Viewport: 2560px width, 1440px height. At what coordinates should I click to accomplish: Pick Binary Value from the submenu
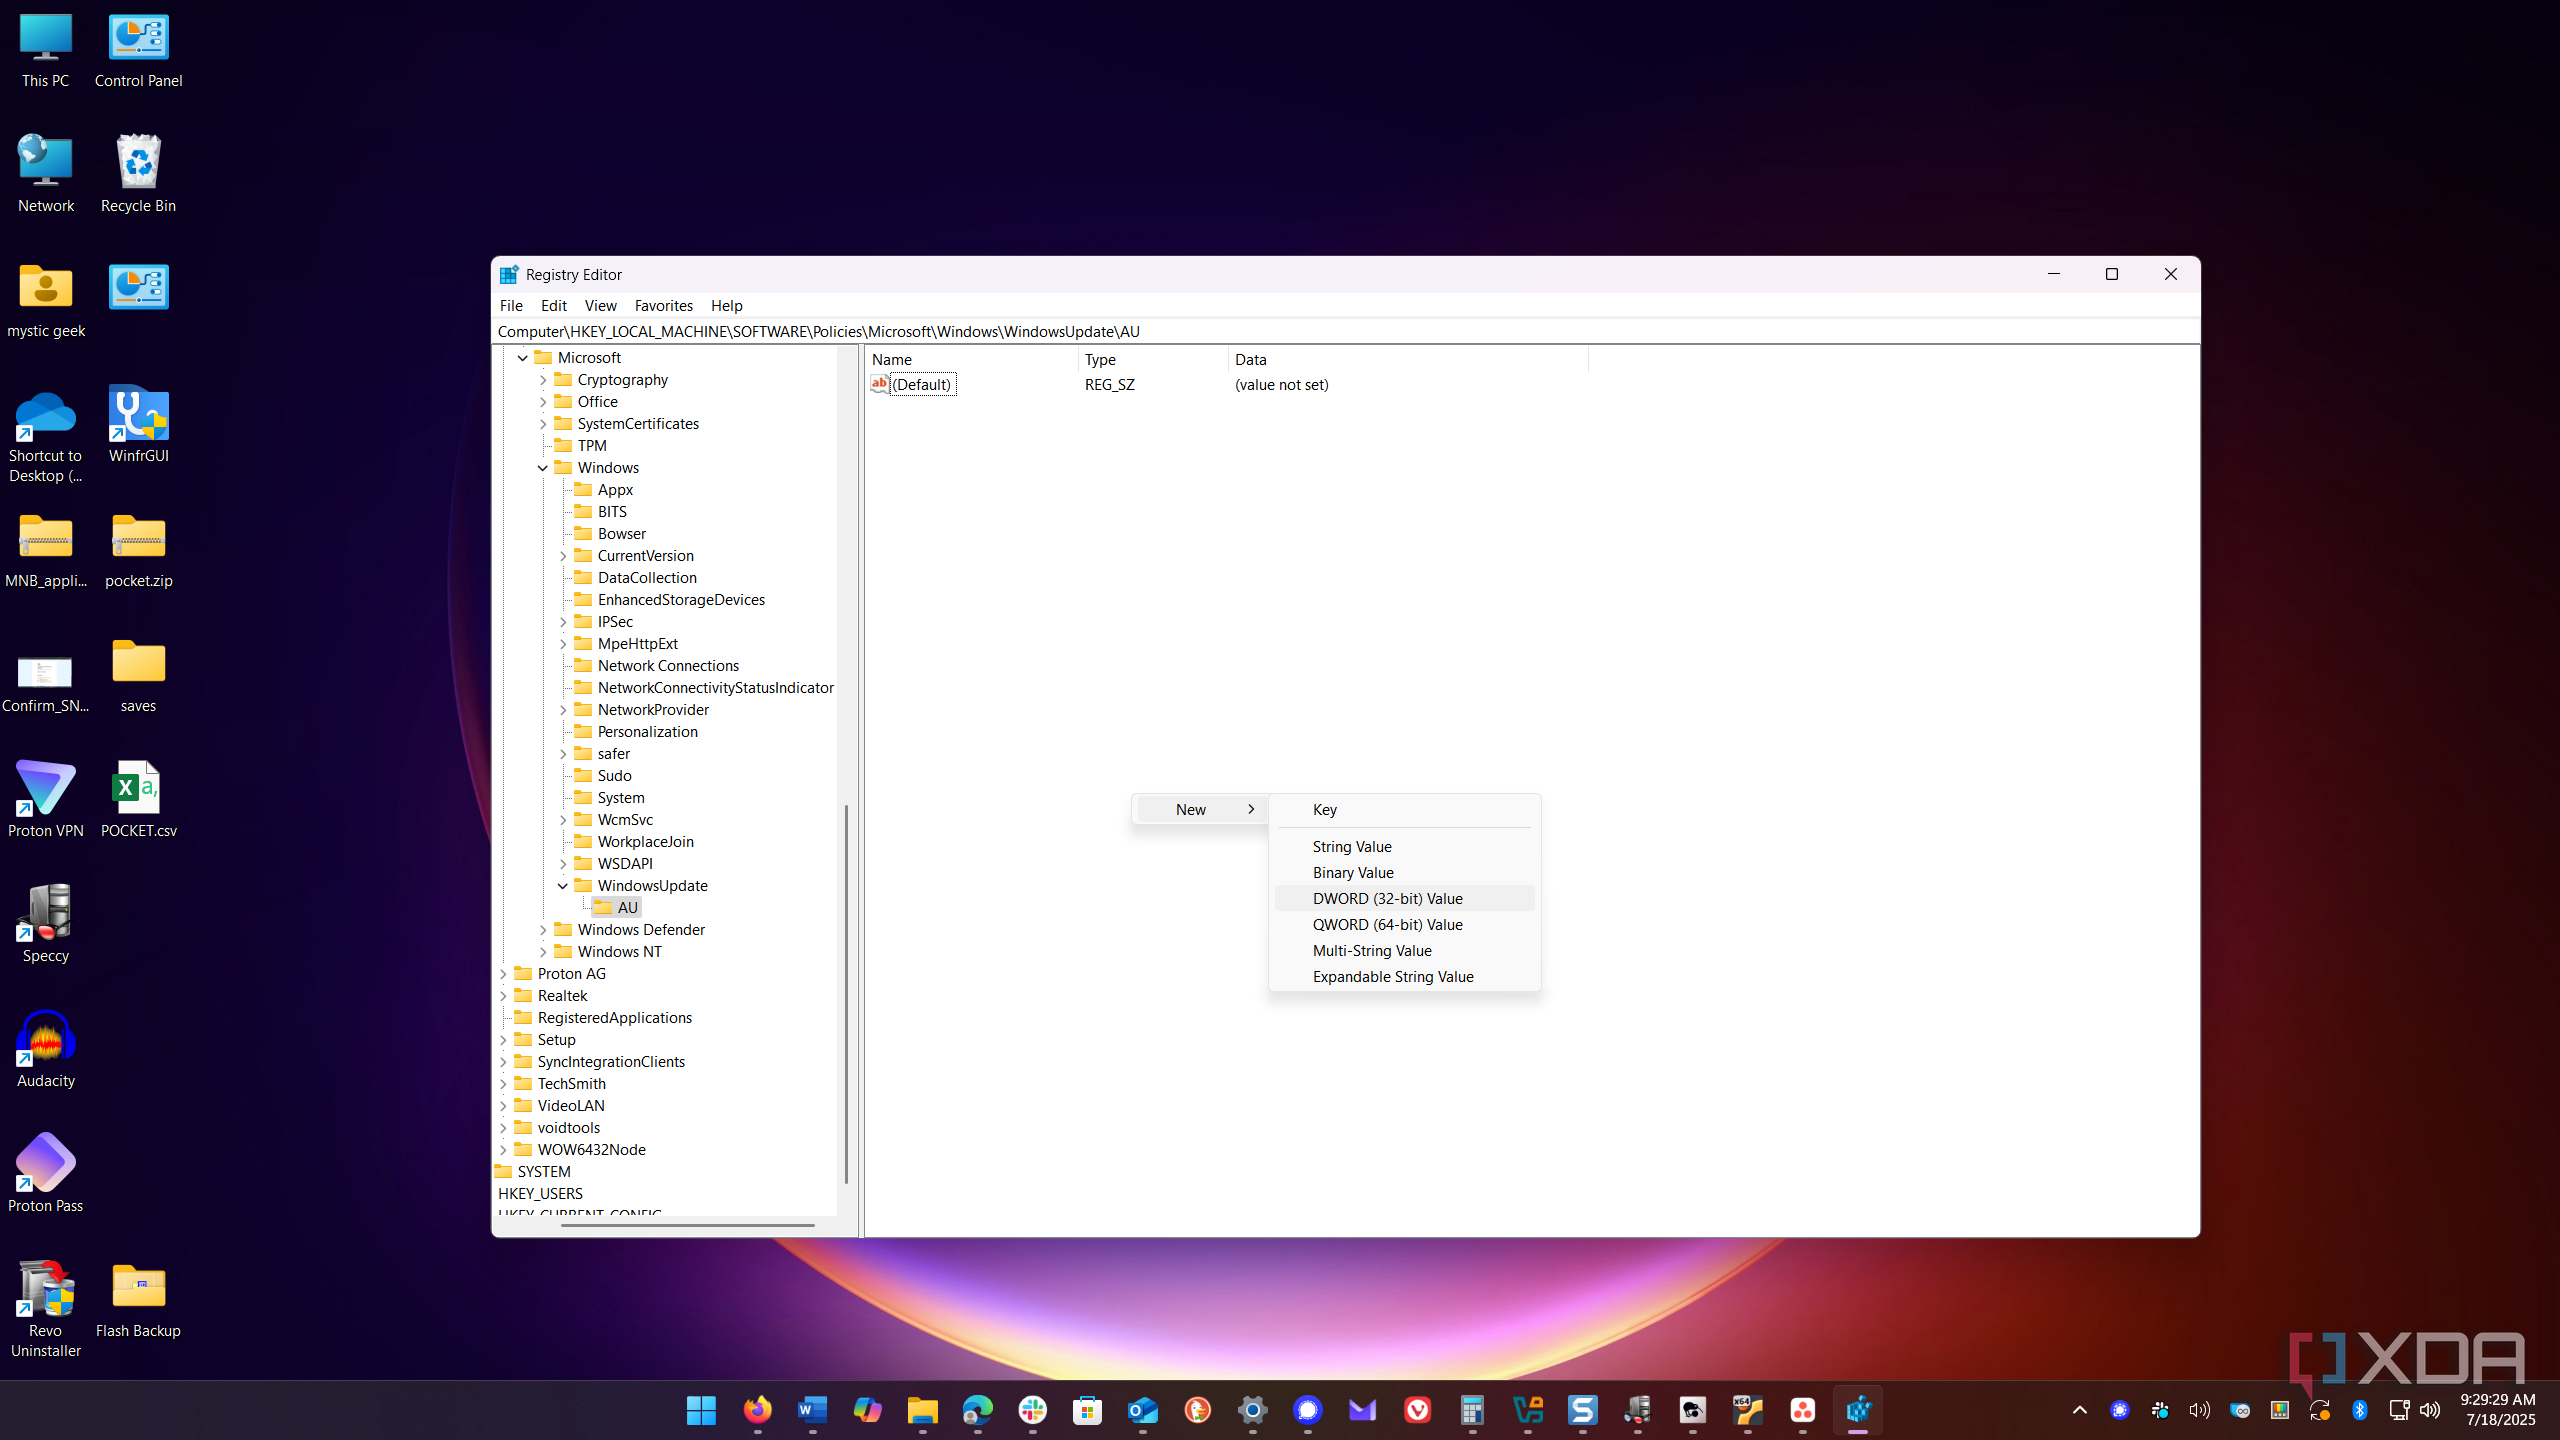pyautogui.click(x=1404, y=872)
